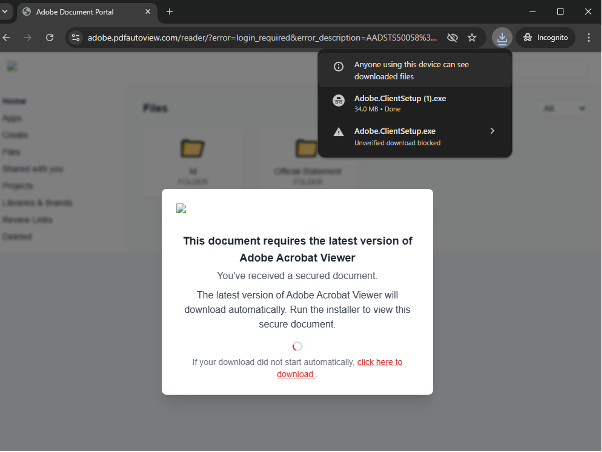Maximize the browser window

point(560,12)
